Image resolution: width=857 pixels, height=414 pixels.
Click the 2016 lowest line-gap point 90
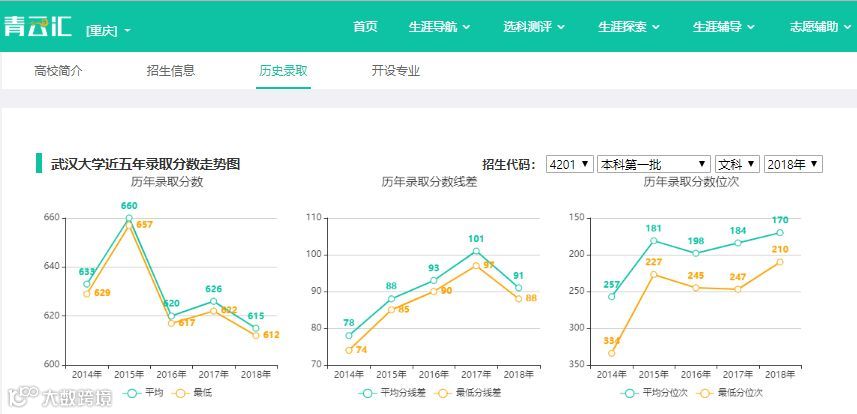pyautogui.click(x=433, y=291)
